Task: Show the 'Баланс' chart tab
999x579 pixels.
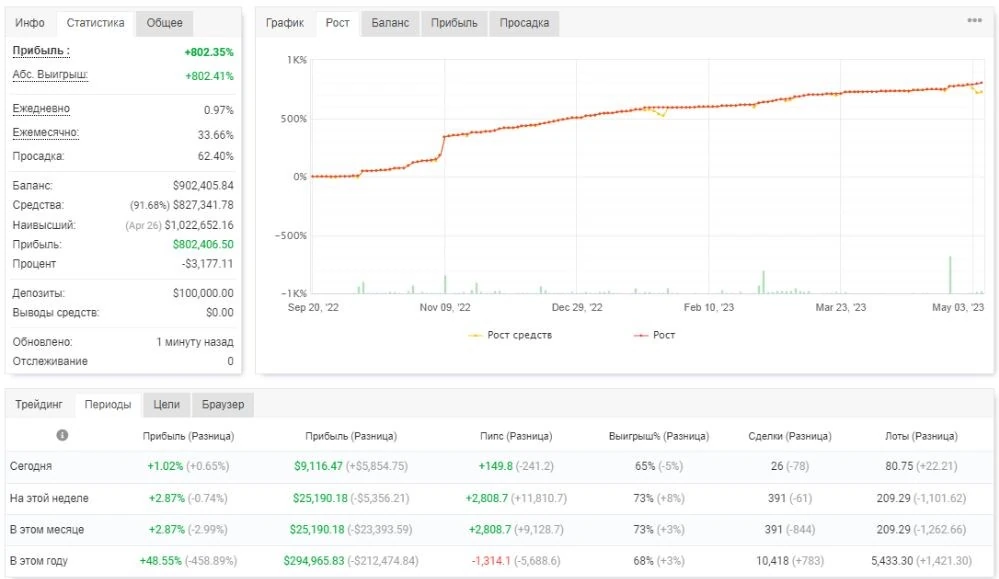Action: point(390,23)
